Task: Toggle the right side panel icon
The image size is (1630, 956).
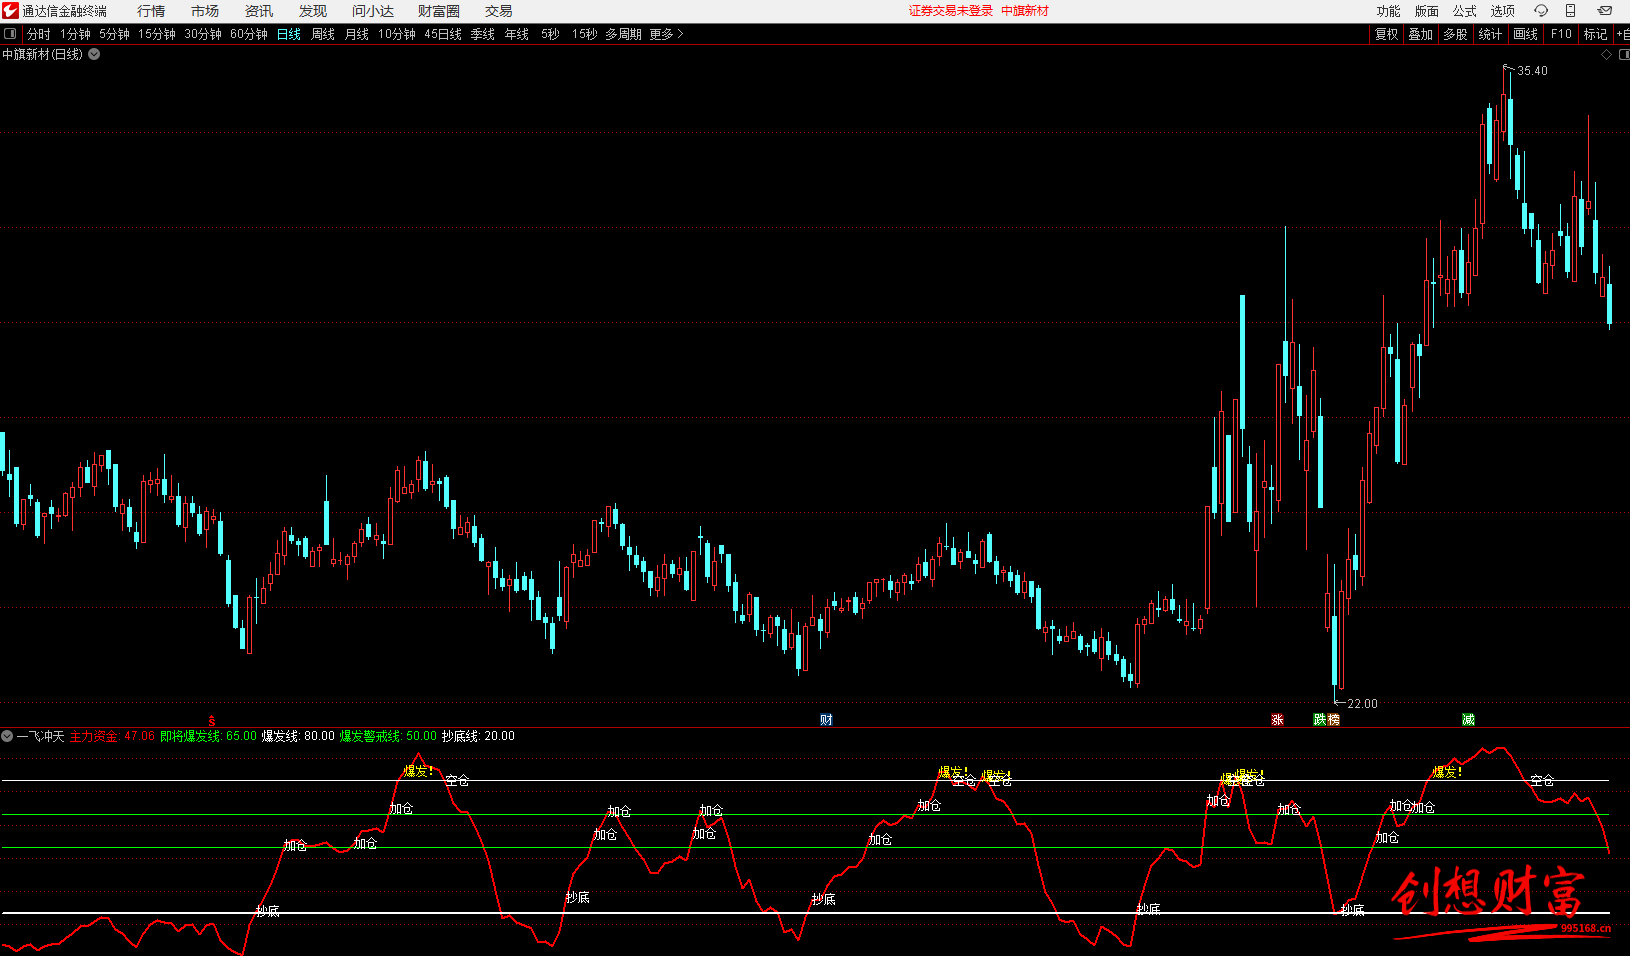Action: click(x=1623, y=55)
